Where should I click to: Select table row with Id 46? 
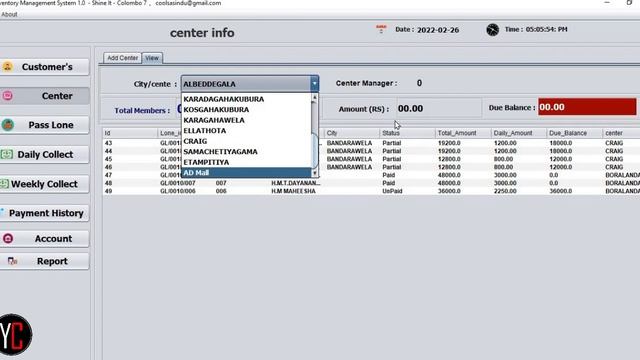click(371, 167)
